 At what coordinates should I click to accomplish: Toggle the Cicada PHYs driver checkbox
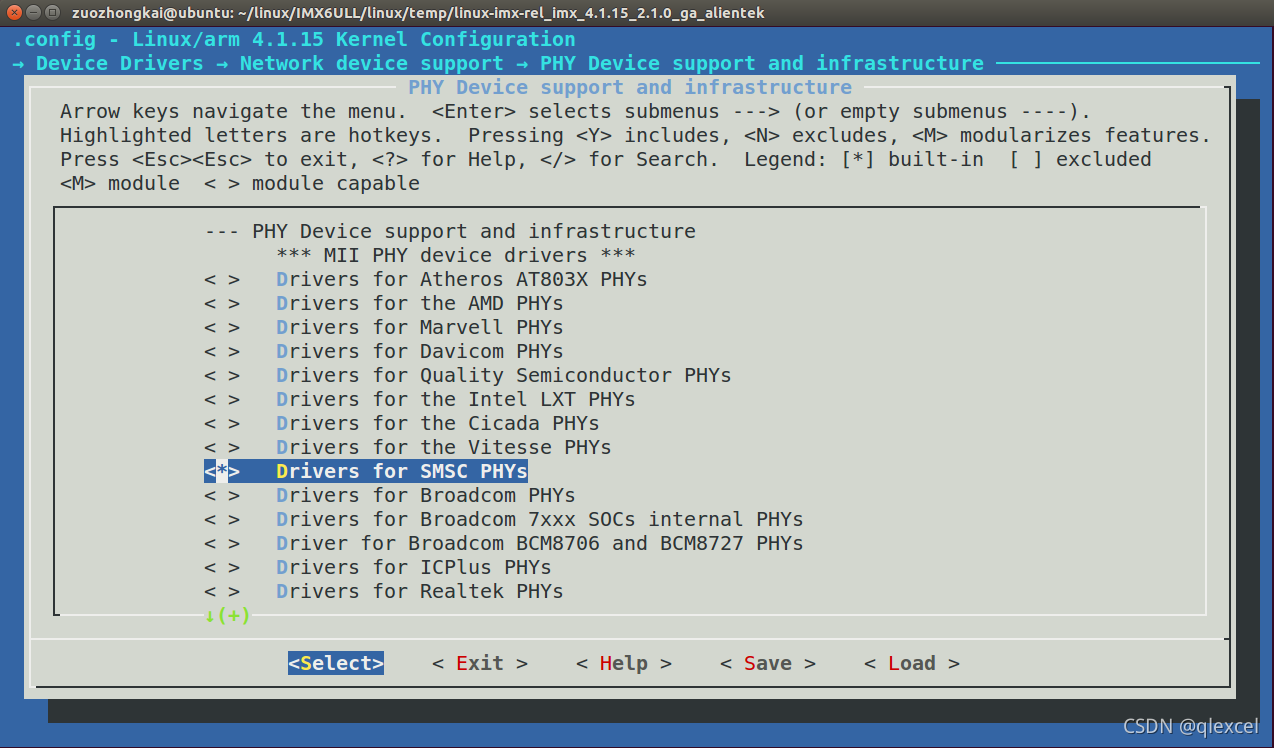(x=222, y=423)
